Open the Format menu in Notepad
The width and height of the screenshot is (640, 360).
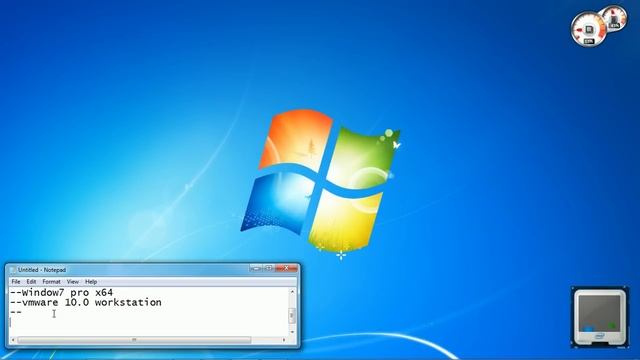pyautogui.click(x=51, y=282)
